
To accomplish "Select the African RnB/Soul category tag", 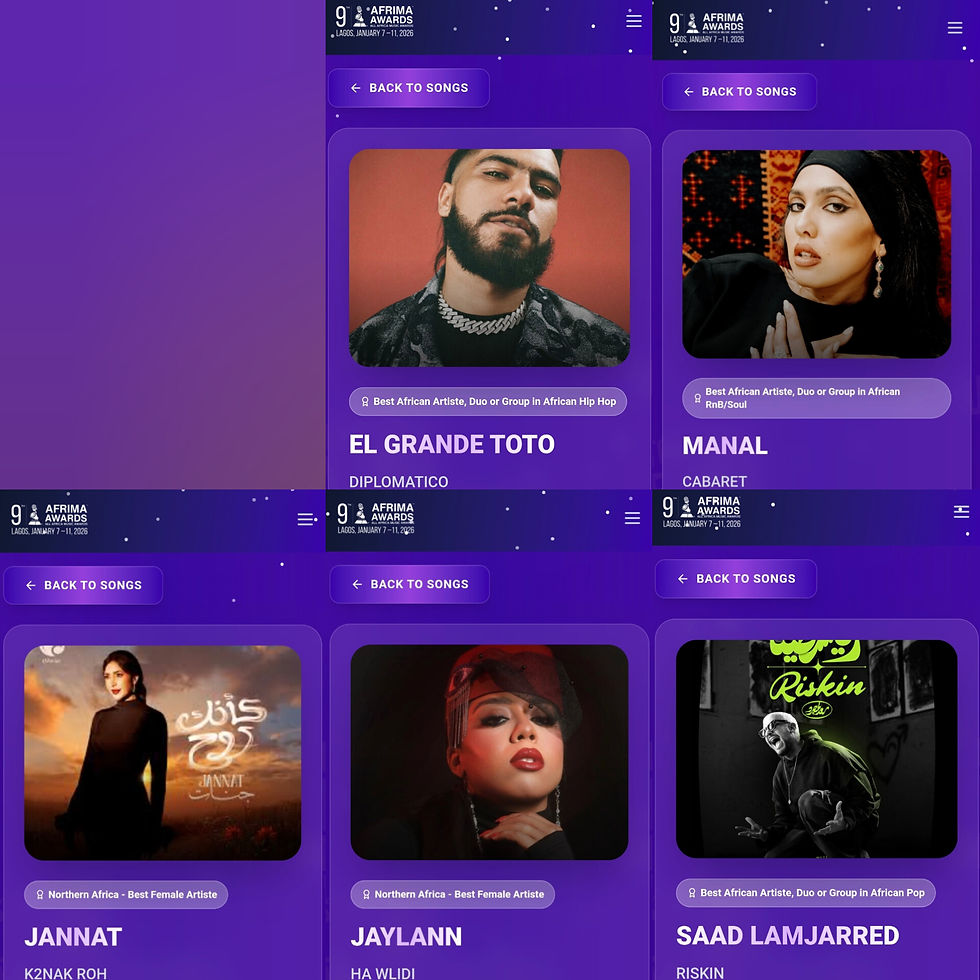I will point(816,398).
